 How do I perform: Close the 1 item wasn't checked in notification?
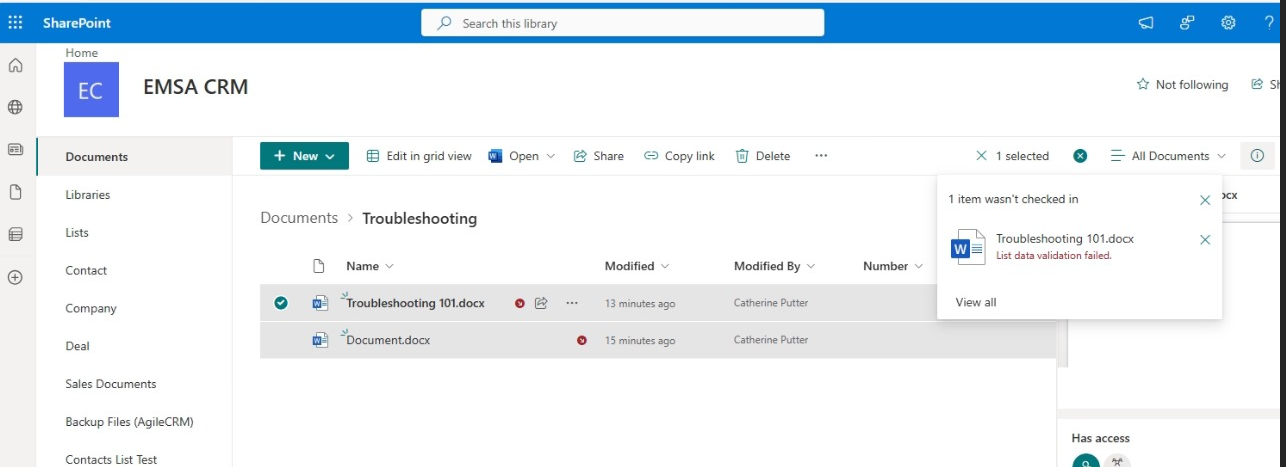1205,200
